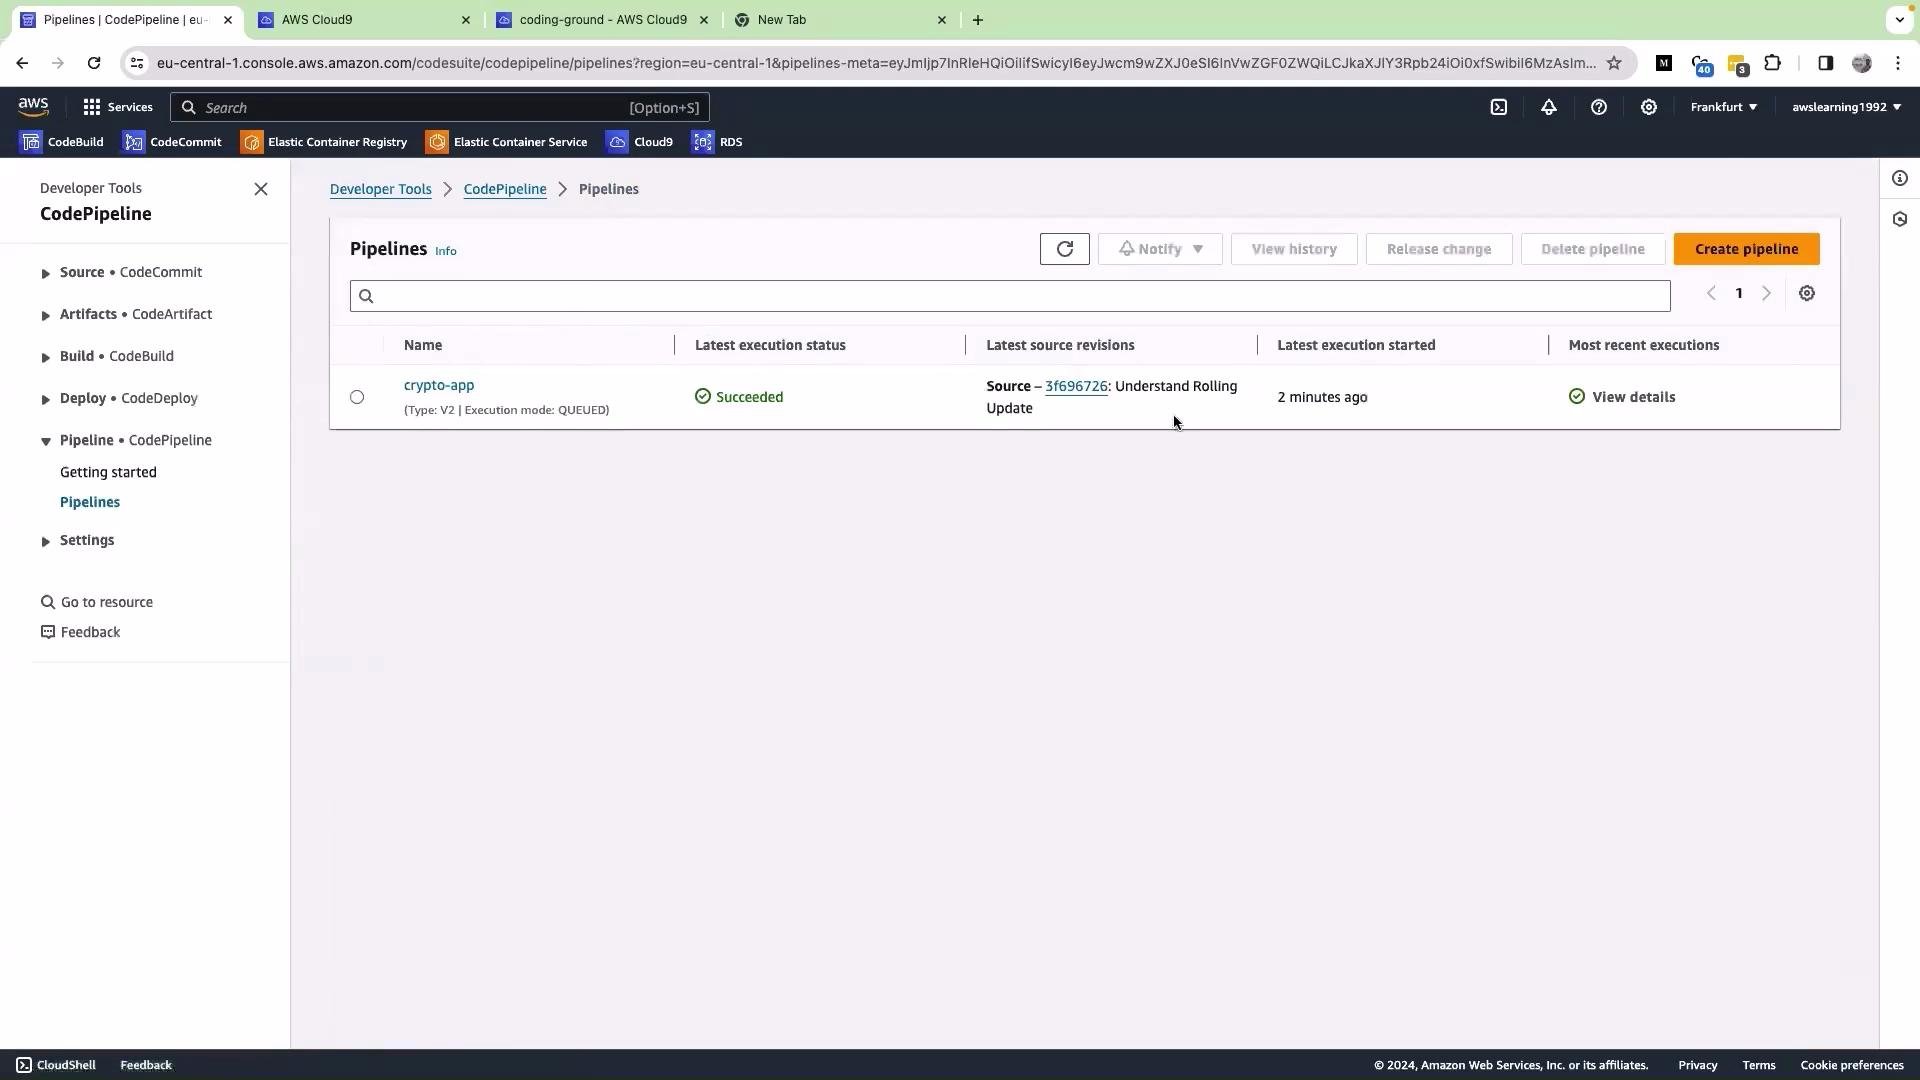The image size is (1920, 1080).
Task: Open the browser tab list chevron
Action: [x=1899, y=19]
